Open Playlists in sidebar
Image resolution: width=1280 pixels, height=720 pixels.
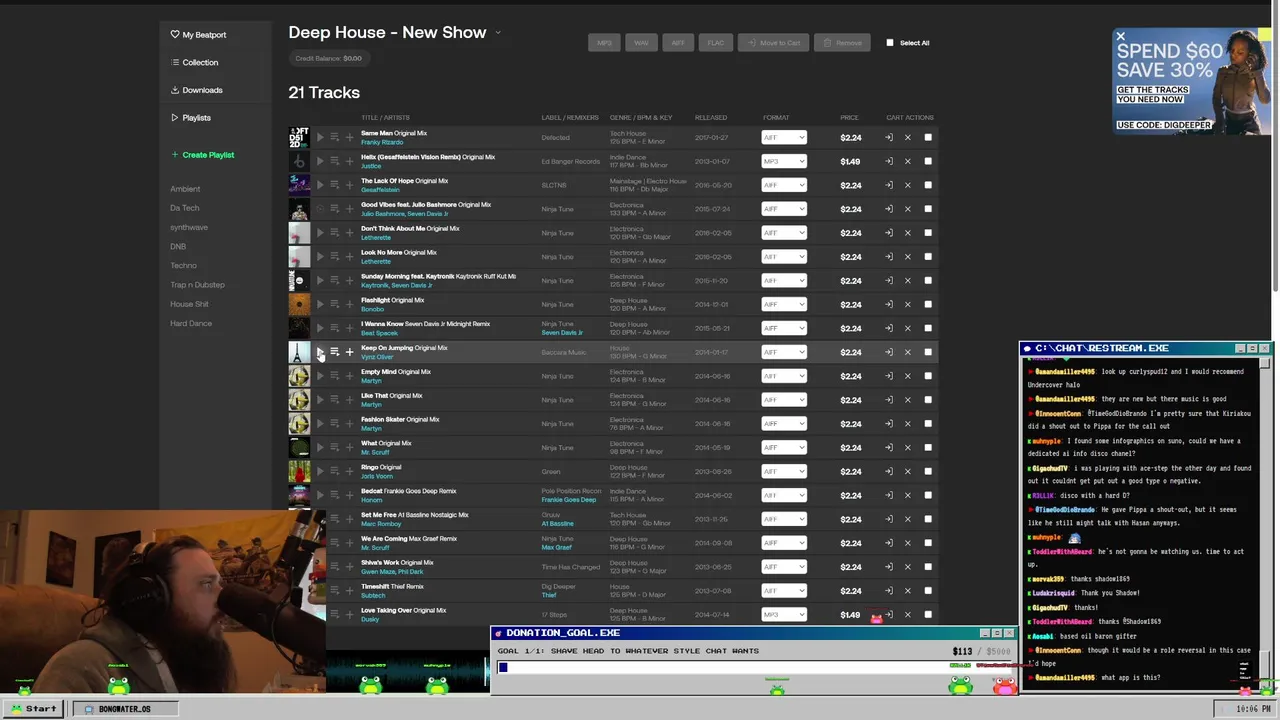pos(190,118)
